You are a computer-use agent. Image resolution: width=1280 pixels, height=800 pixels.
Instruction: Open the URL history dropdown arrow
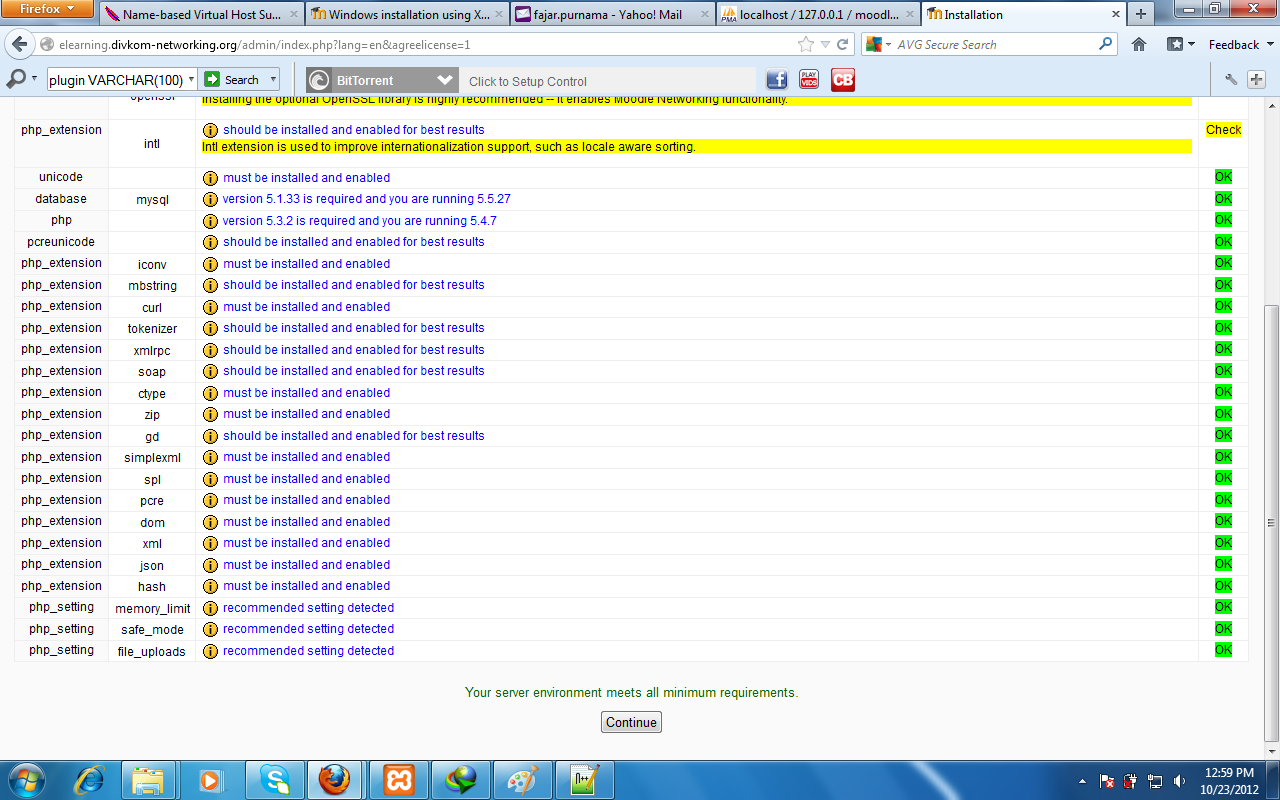click(x=825, y=45)
